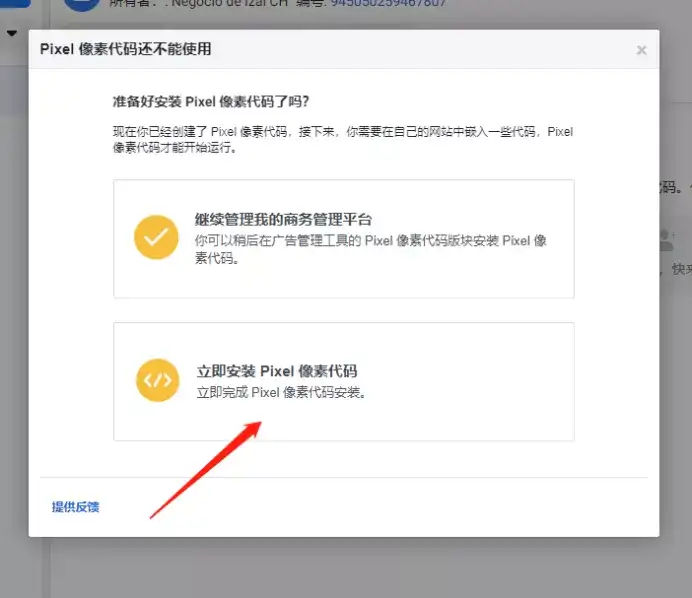Screen dimensions: 692x598
Task: Expand the dropdown arrow in the background sidebar
Action: (12, 33)
